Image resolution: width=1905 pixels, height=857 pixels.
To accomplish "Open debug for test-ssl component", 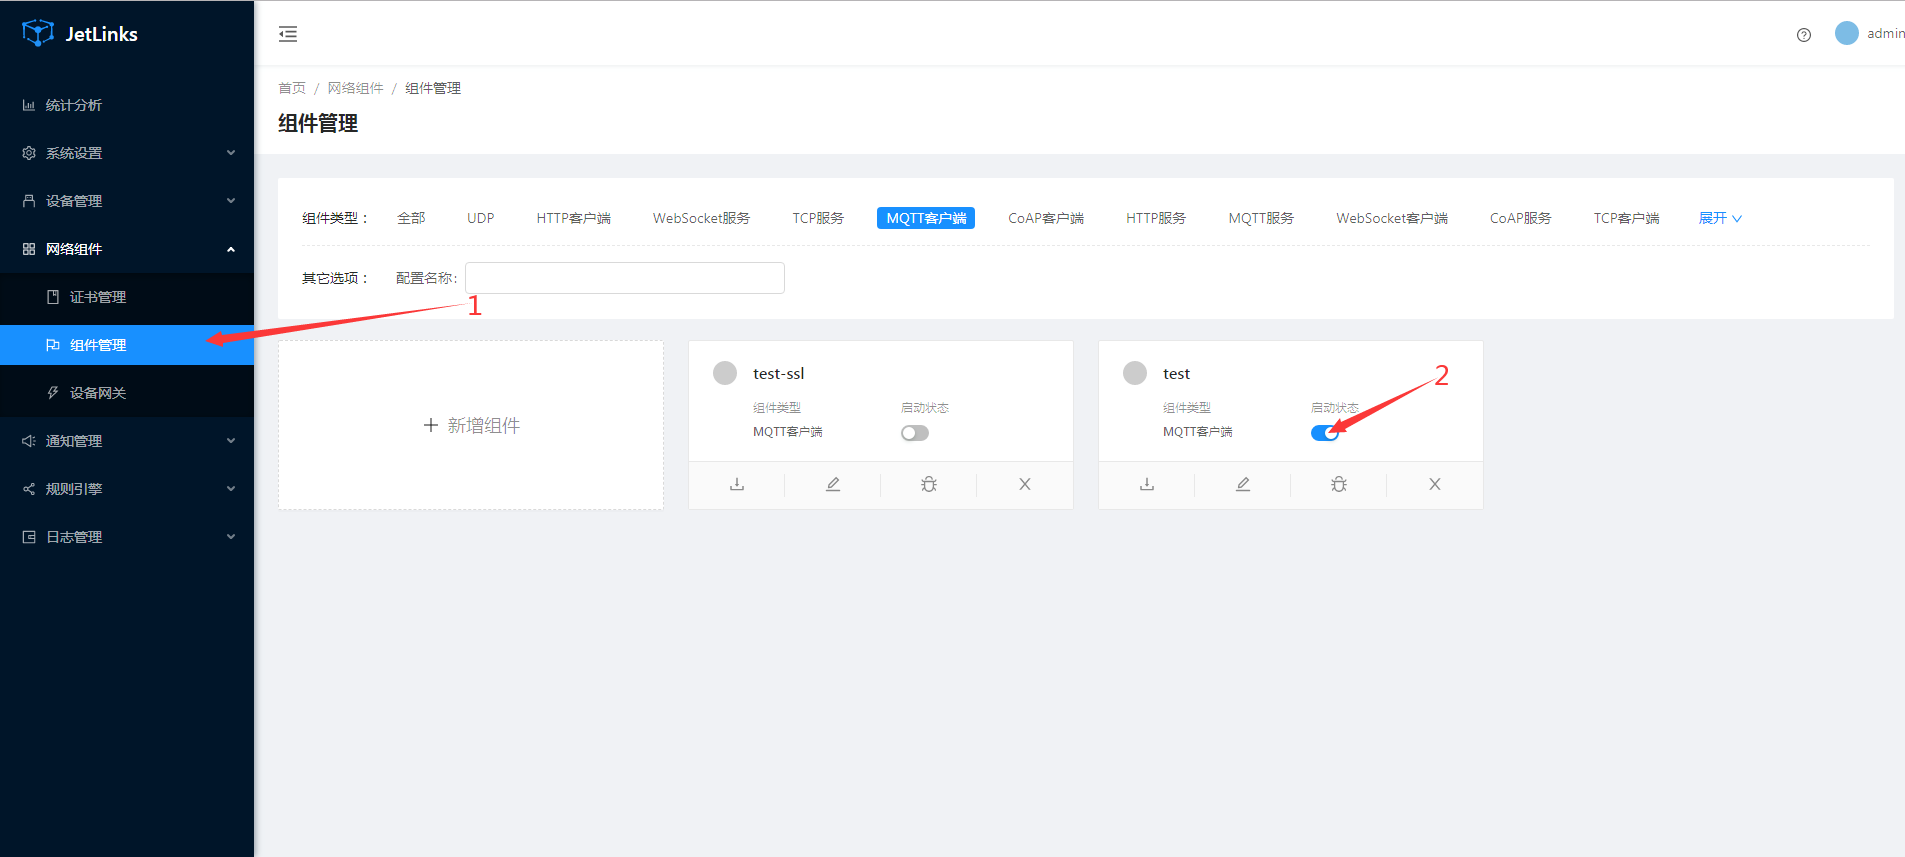I will tap(929, 485).
